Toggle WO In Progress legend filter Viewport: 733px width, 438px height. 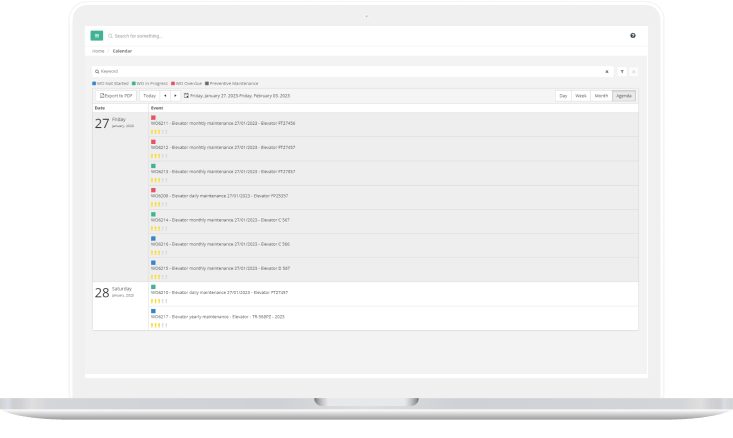pyautogui.click(x=148, y=83)
